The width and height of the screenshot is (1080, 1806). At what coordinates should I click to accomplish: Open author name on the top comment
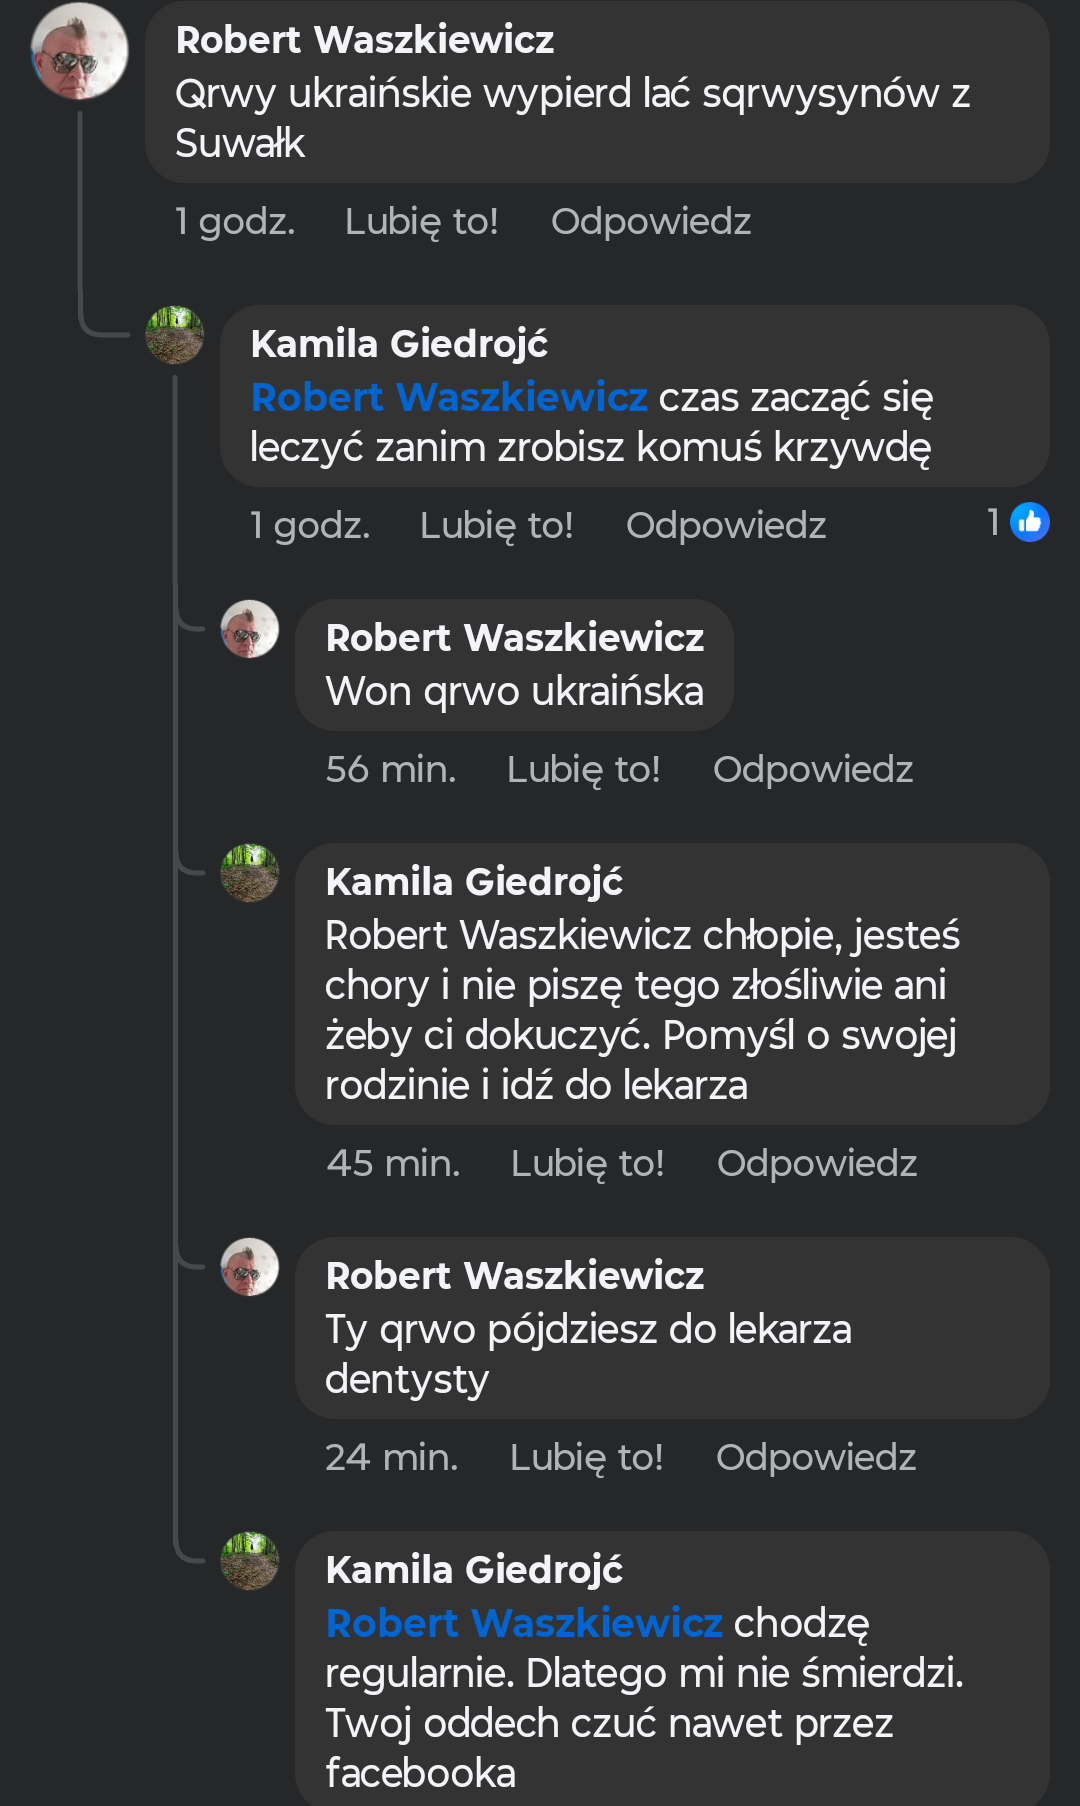point(365,40)
